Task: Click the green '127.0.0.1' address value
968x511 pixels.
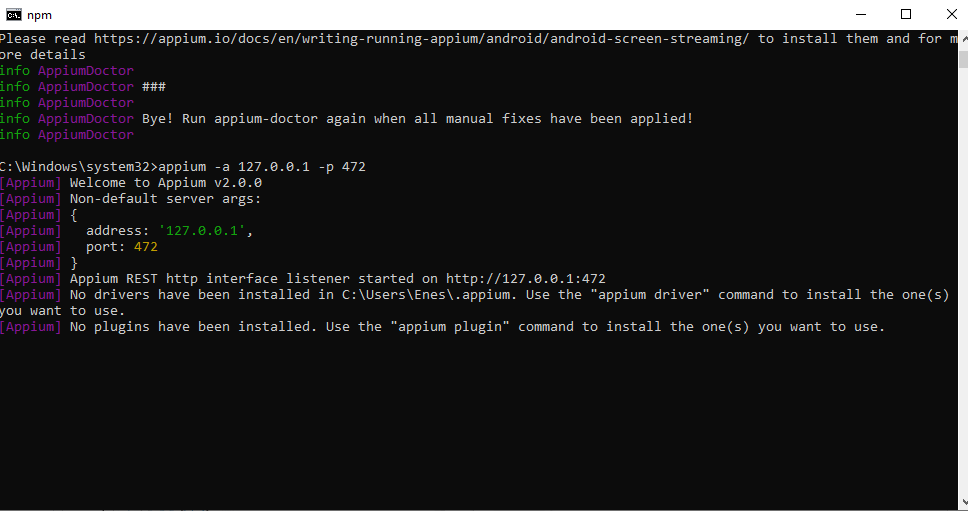Action: [x=205, y=231]
